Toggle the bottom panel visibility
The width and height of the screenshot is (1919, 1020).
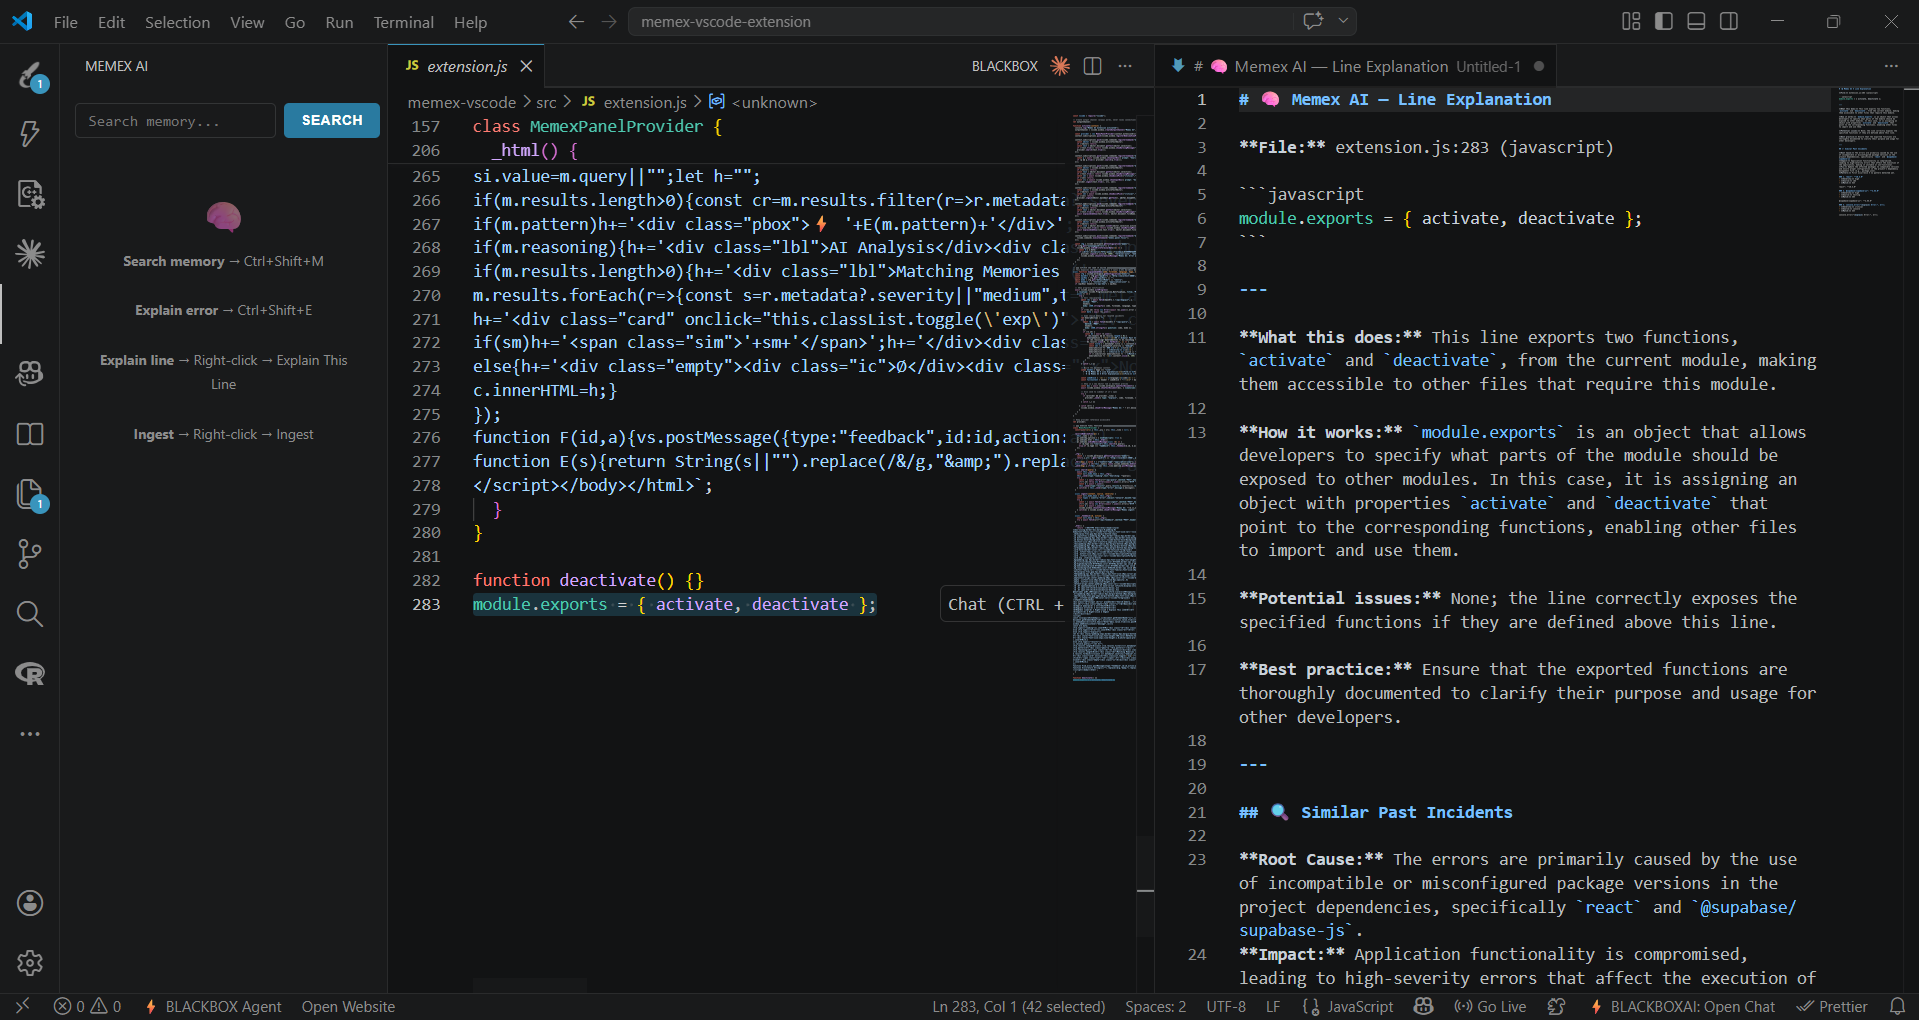[1696, 21]
